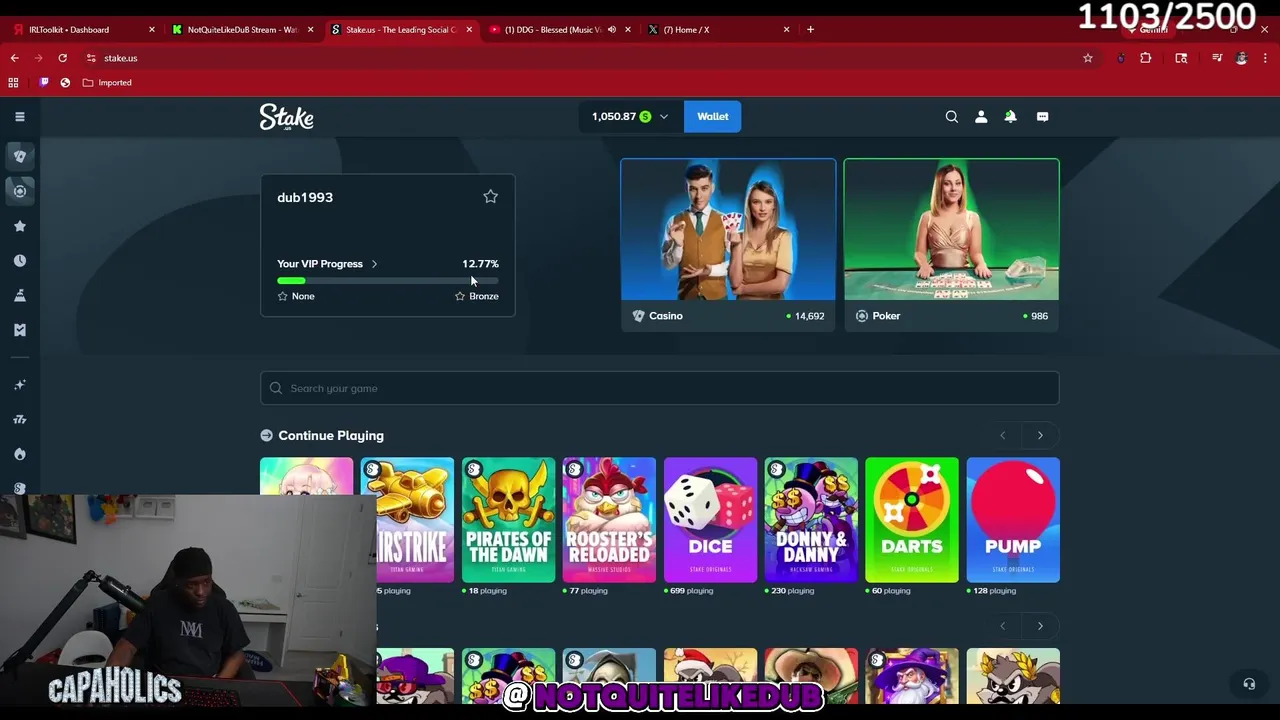
Task: Open the Darts game tile
Action: [x=912, y=520]
